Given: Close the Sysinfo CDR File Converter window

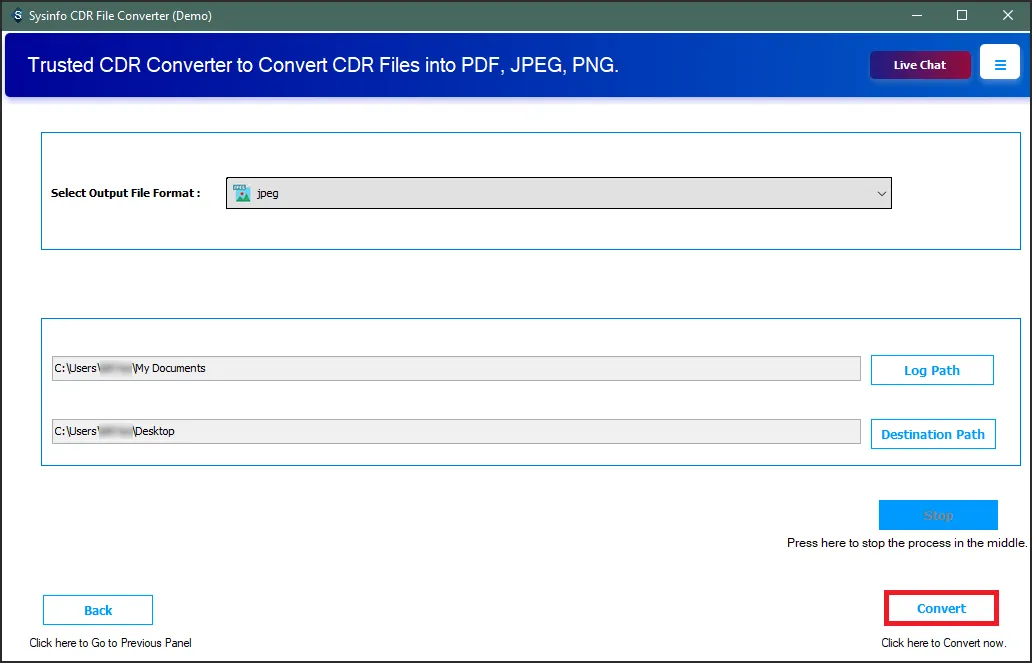Looking at the screenshot, I should coord(1008,16).
